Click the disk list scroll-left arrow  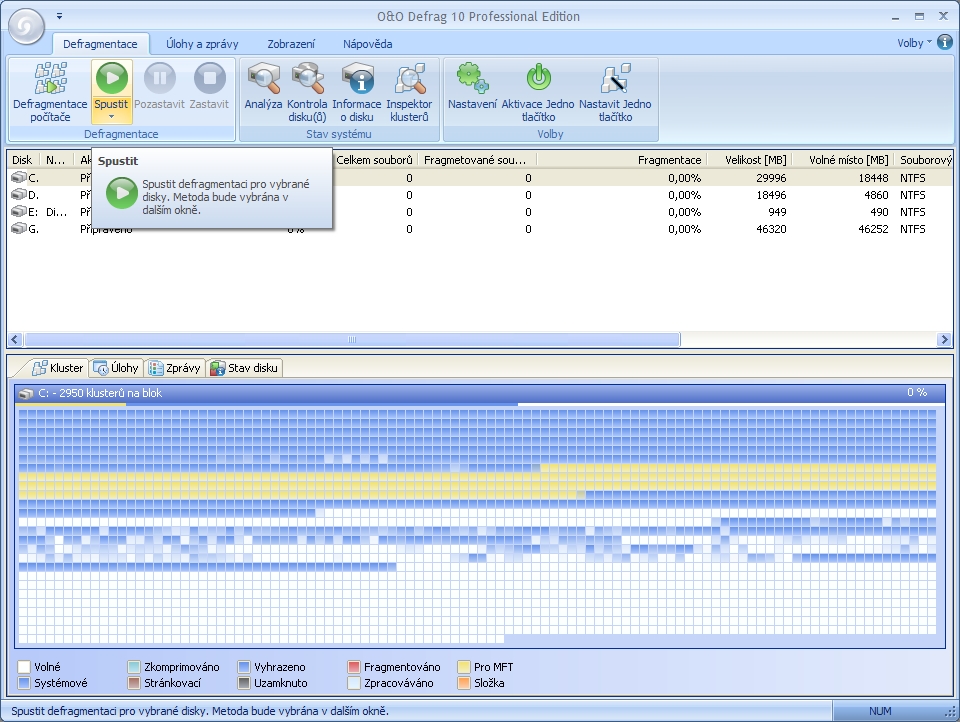(15, 339)
